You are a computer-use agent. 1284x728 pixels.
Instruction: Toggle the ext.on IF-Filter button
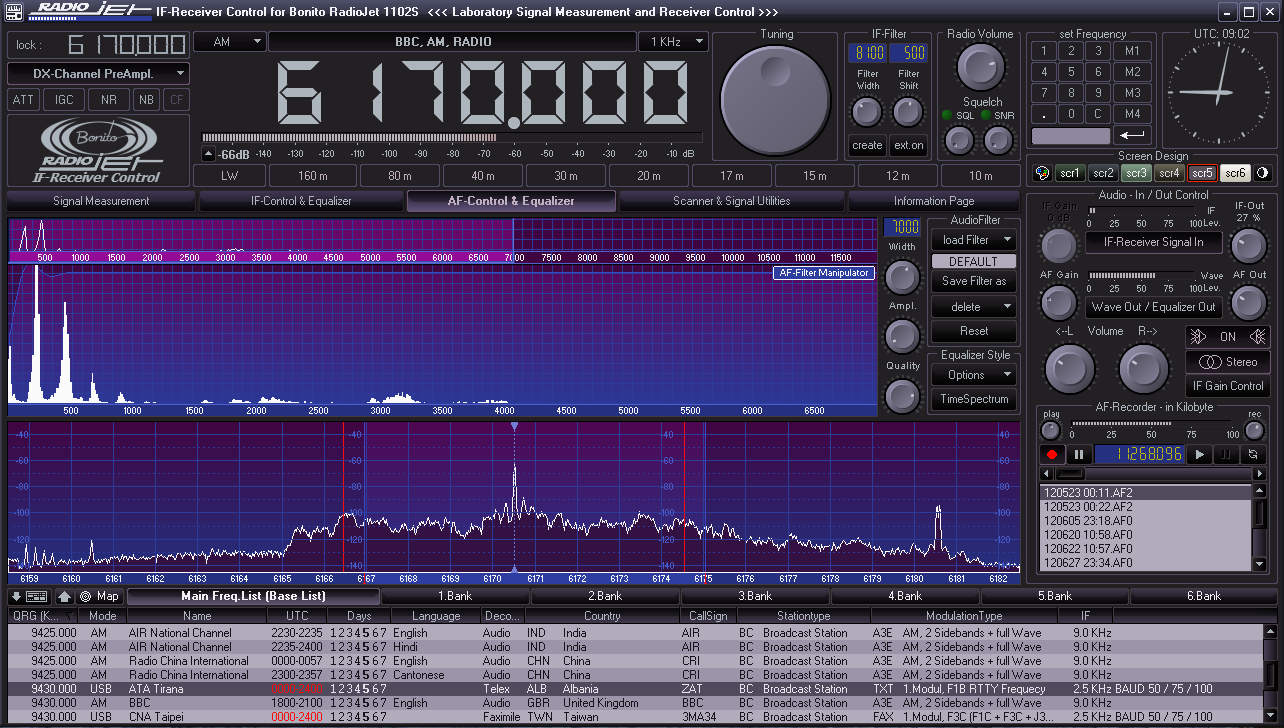(x=909, y=145)
